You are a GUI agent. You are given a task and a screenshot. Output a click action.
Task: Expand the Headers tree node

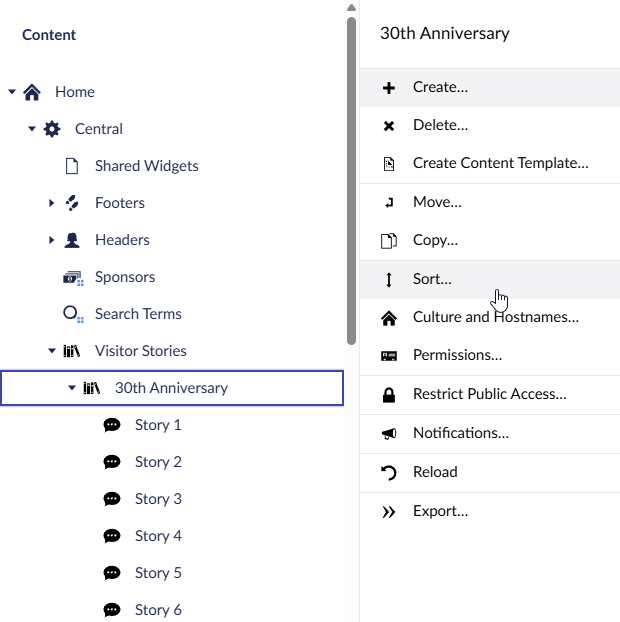[52, 240]
